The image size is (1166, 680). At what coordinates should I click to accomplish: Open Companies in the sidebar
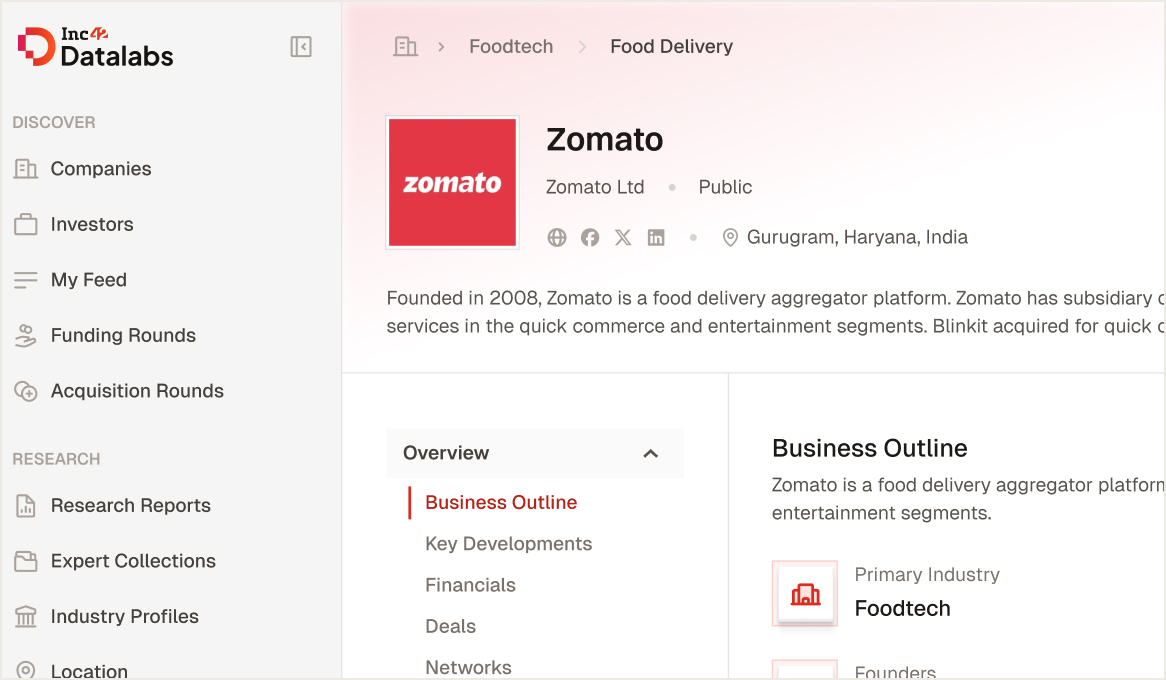tap(100, 169)
